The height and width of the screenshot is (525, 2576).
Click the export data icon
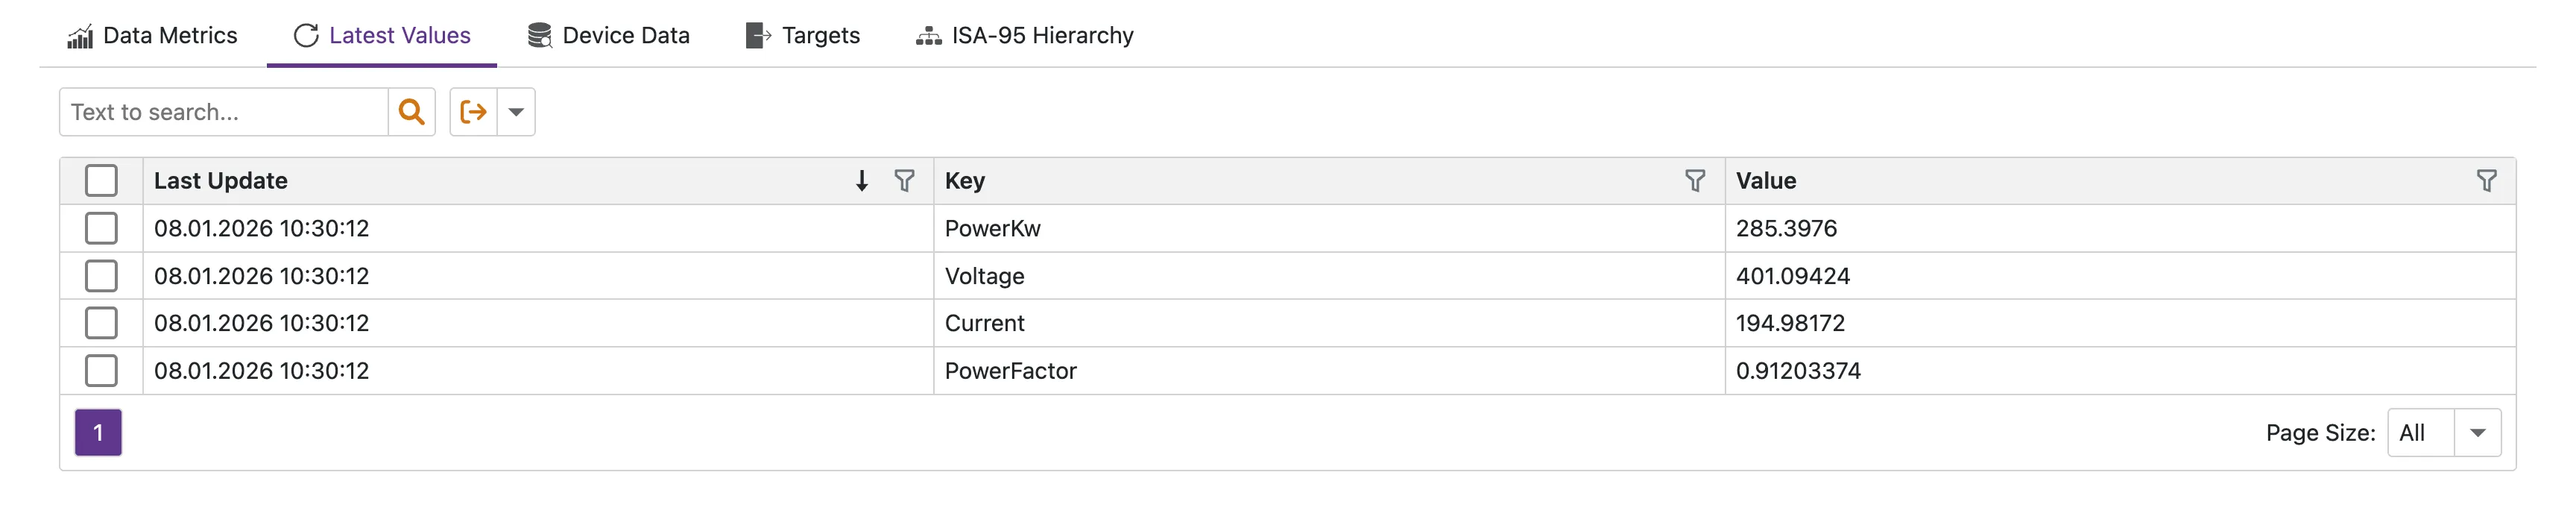[473, 111]
